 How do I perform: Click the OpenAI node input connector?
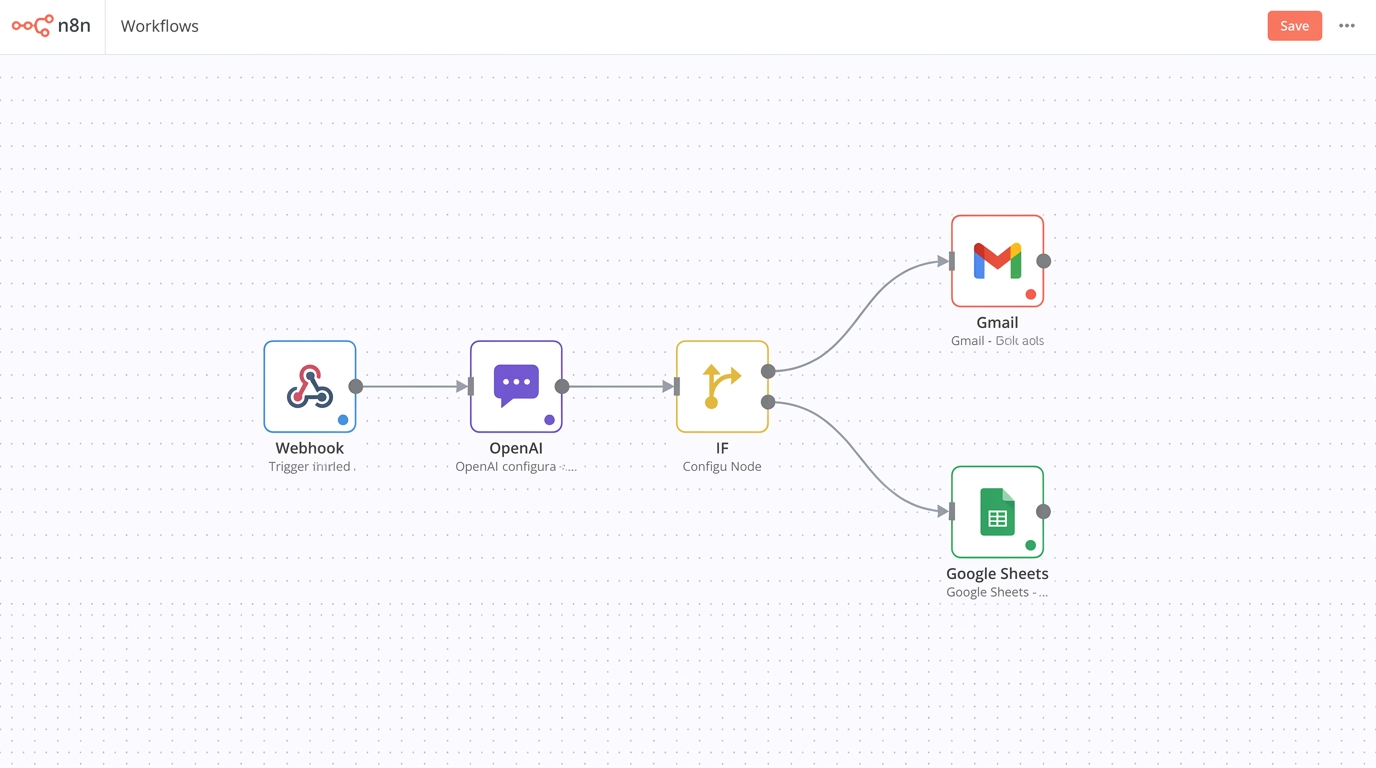pyautogui.click(x=471, y=386)
